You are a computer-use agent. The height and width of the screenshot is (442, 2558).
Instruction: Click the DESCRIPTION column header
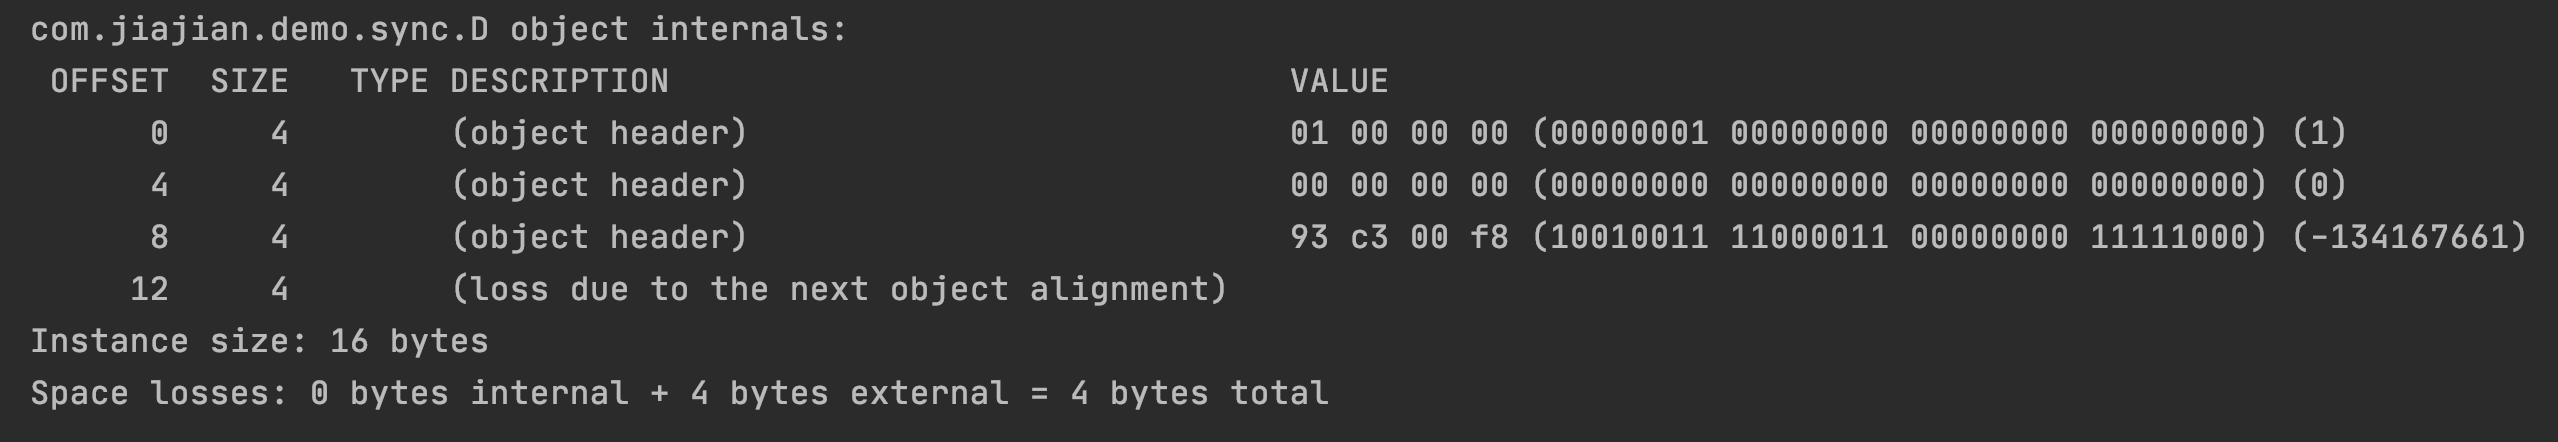[559, 82]
